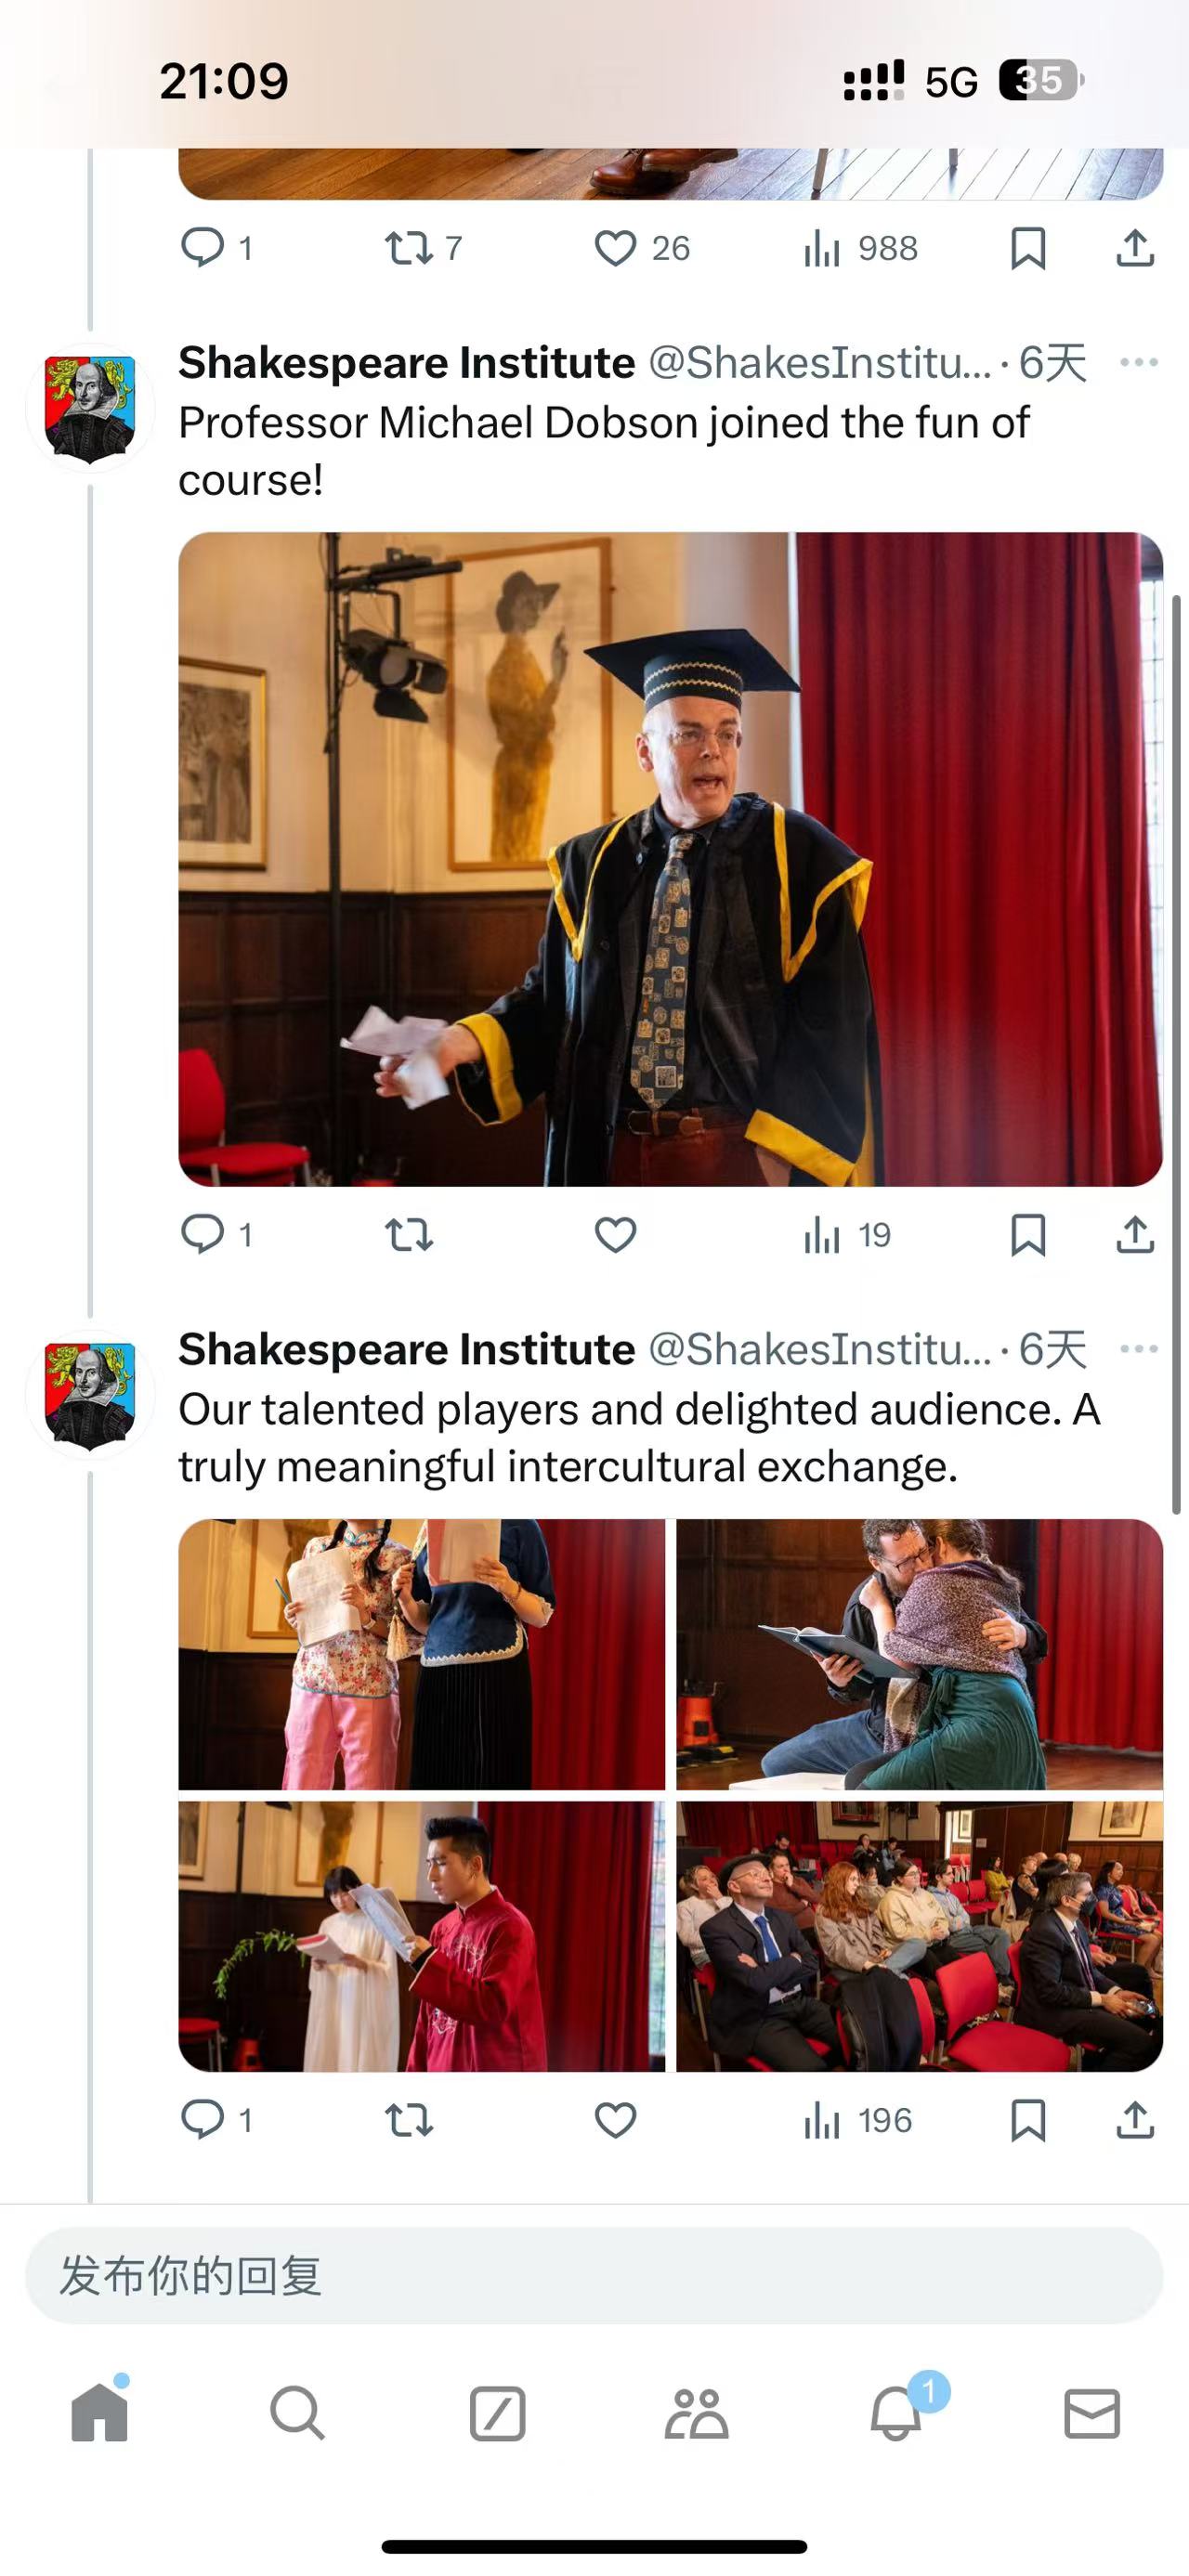
Task: Share the talented players tweet
Action: 1135,2120
